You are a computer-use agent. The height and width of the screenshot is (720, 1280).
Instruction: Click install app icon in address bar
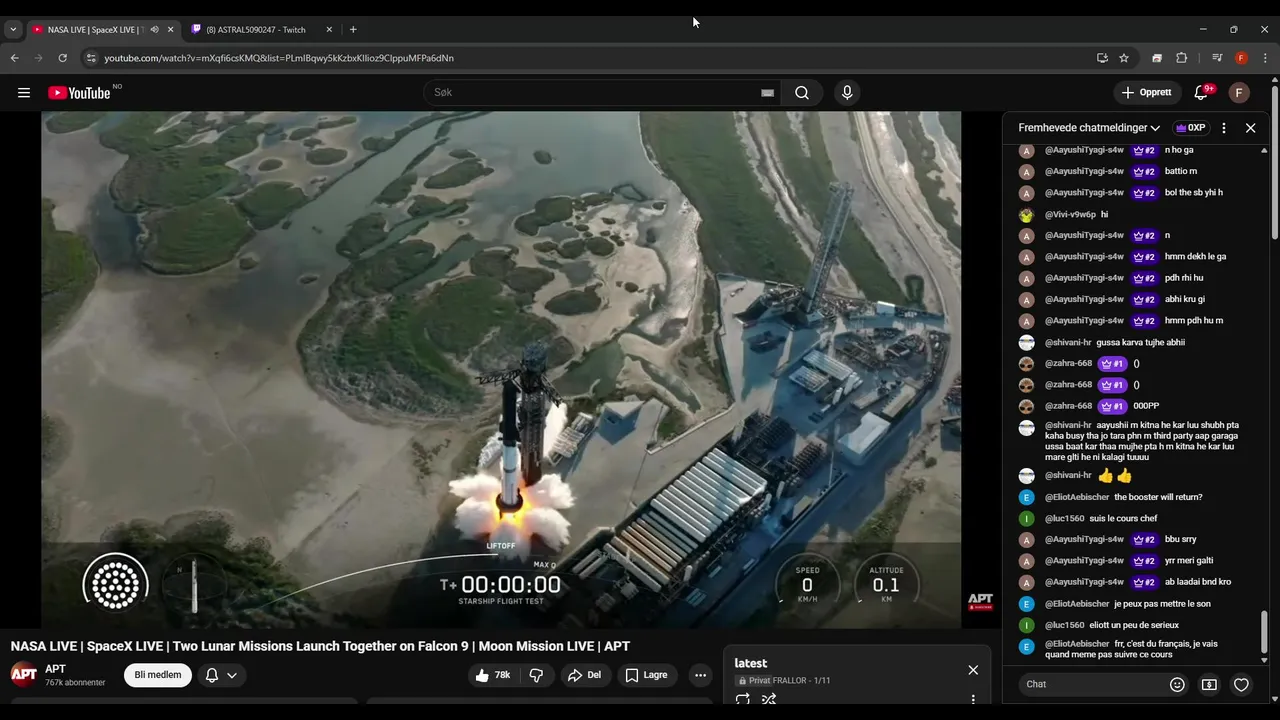(1102, 58)
